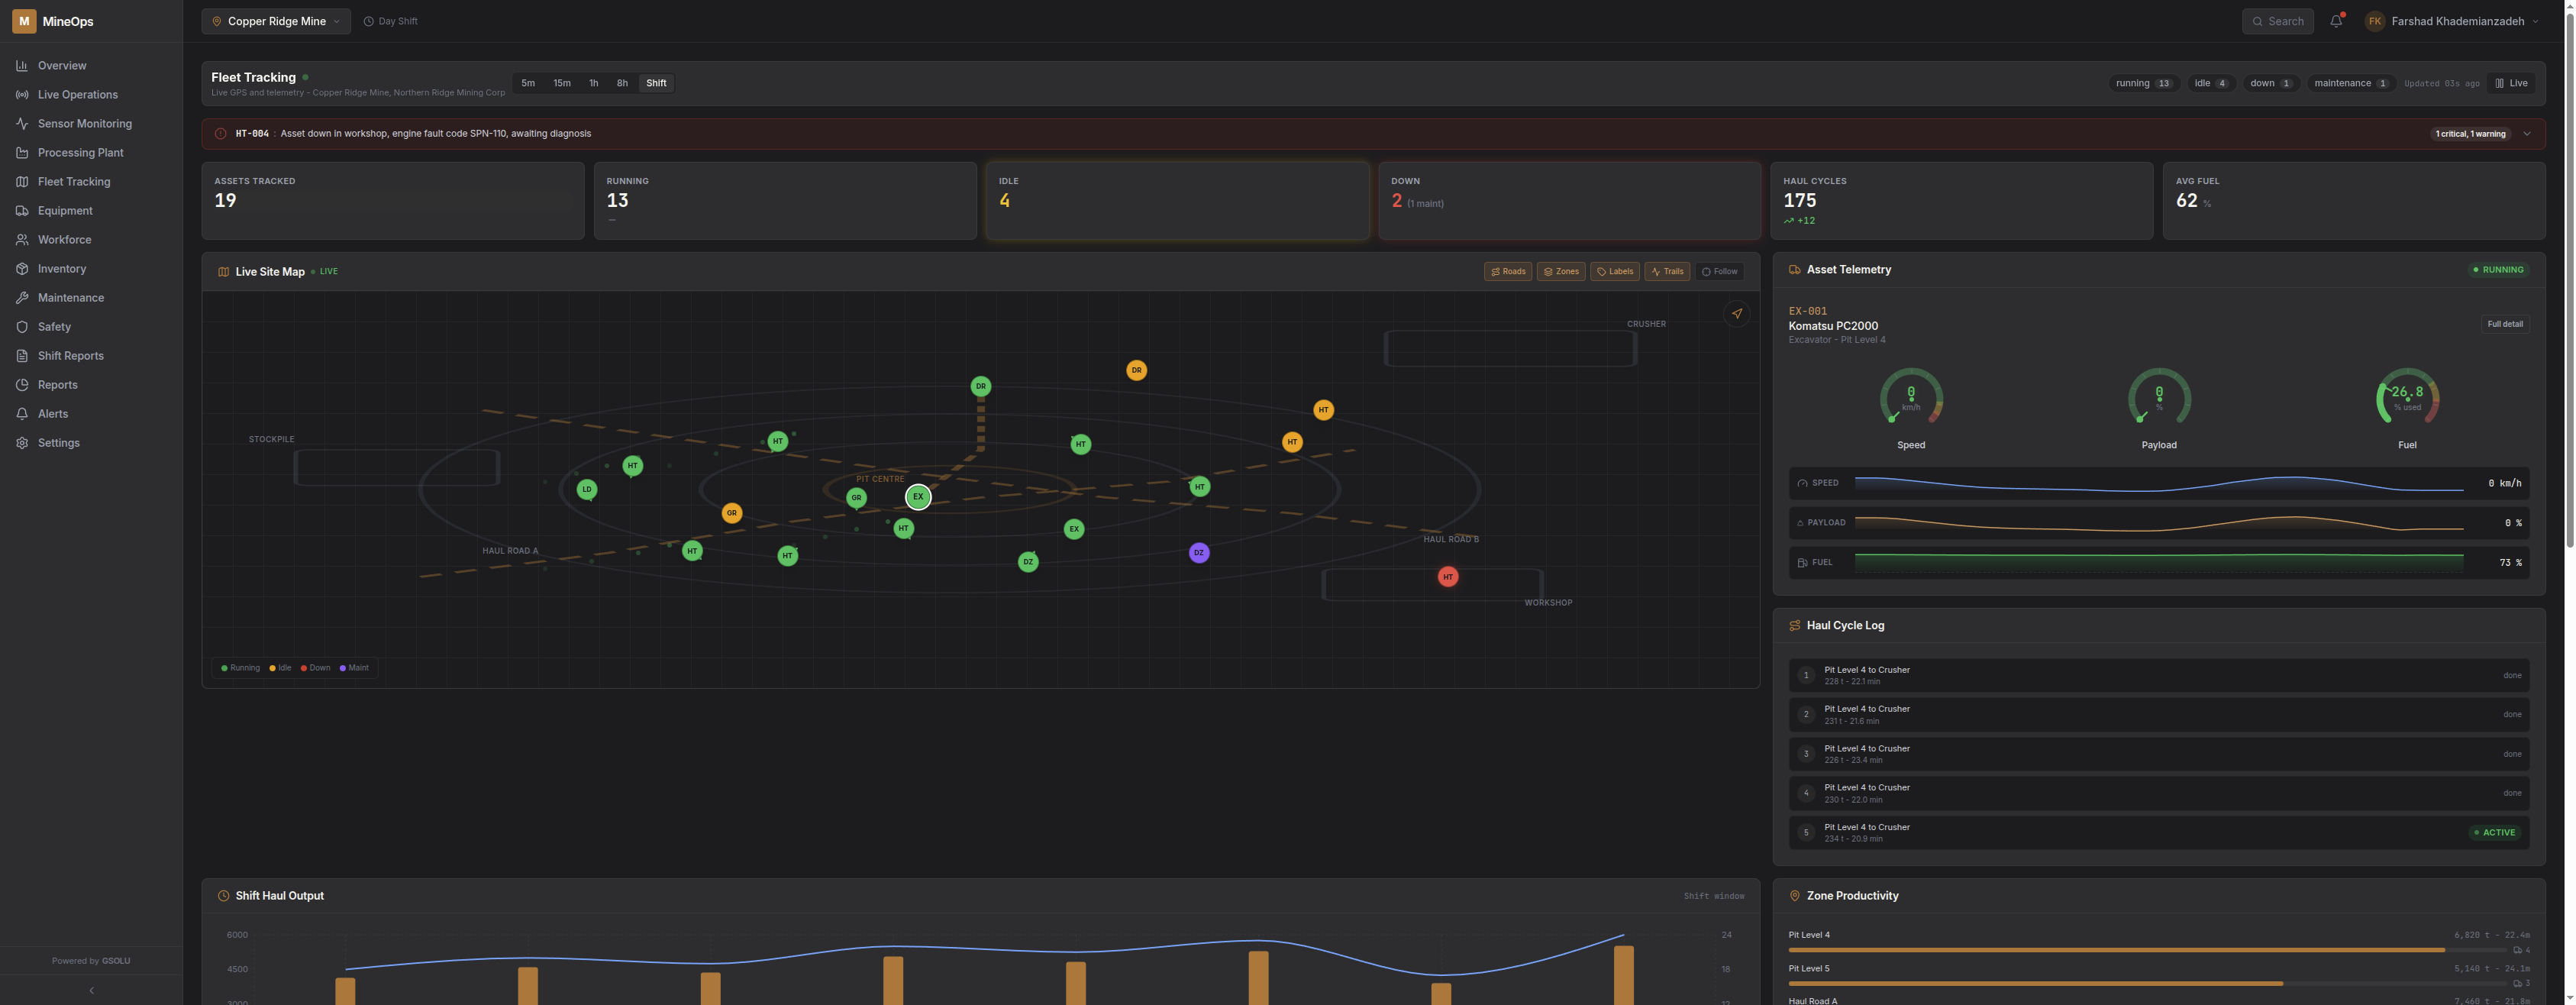This screenshot has width=2576, height=1005.
Task: Select the orange DR marker near crusher
Action: [x=1136, y=370]
